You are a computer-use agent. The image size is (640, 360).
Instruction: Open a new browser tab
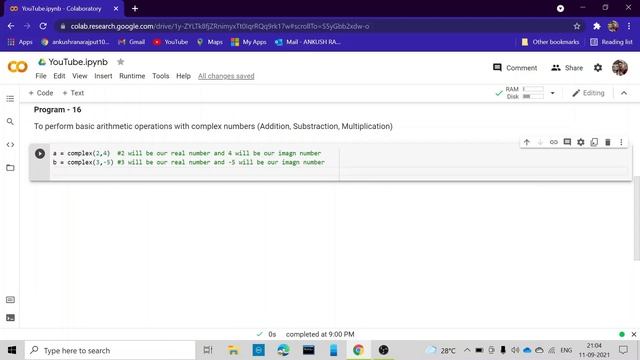pyautogui.click(x=135, y=8)
